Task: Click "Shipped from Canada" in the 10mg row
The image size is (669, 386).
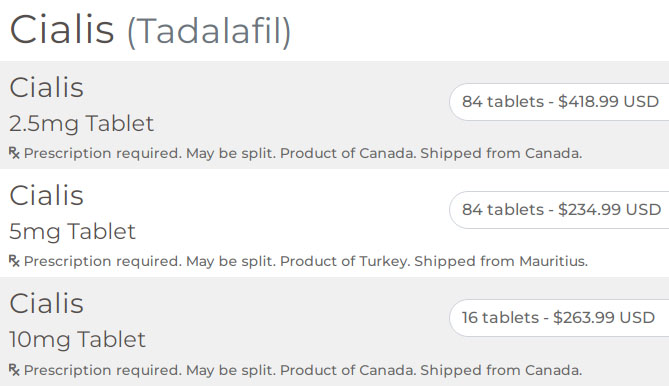Action: (x=501, y=370)
